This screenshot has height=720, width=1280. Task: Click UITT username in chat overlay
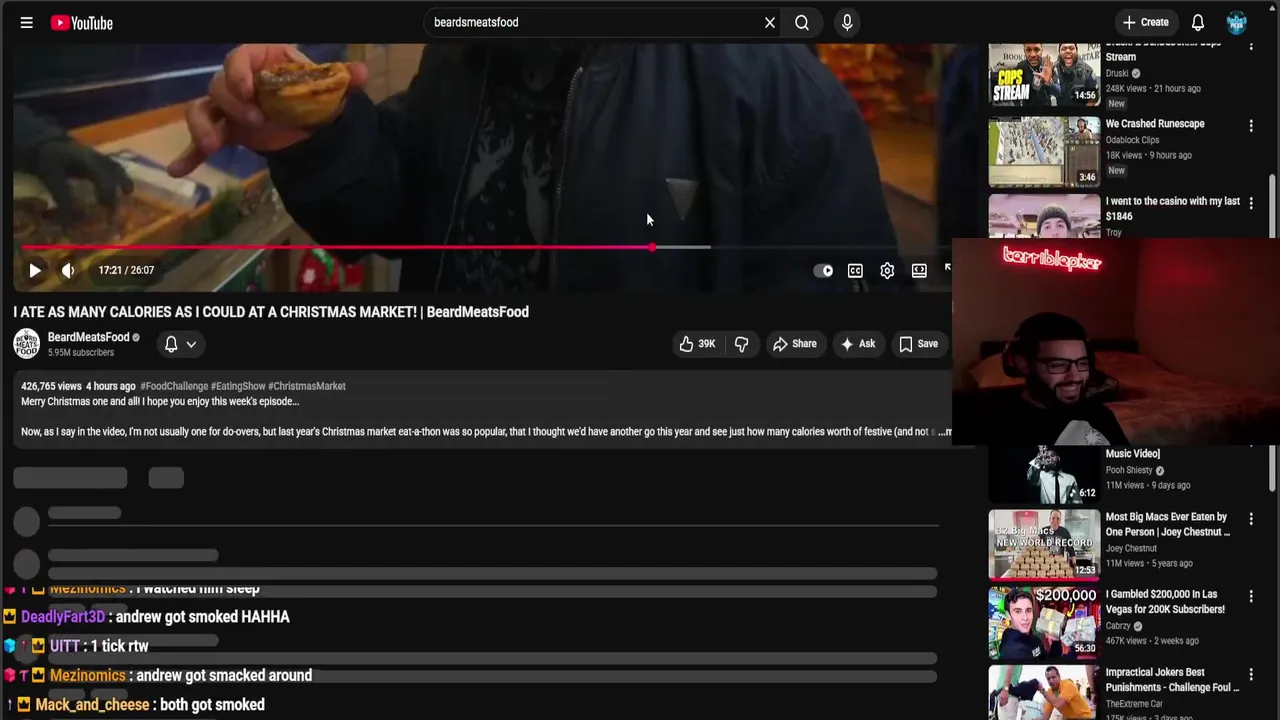[x=65, y=646]
